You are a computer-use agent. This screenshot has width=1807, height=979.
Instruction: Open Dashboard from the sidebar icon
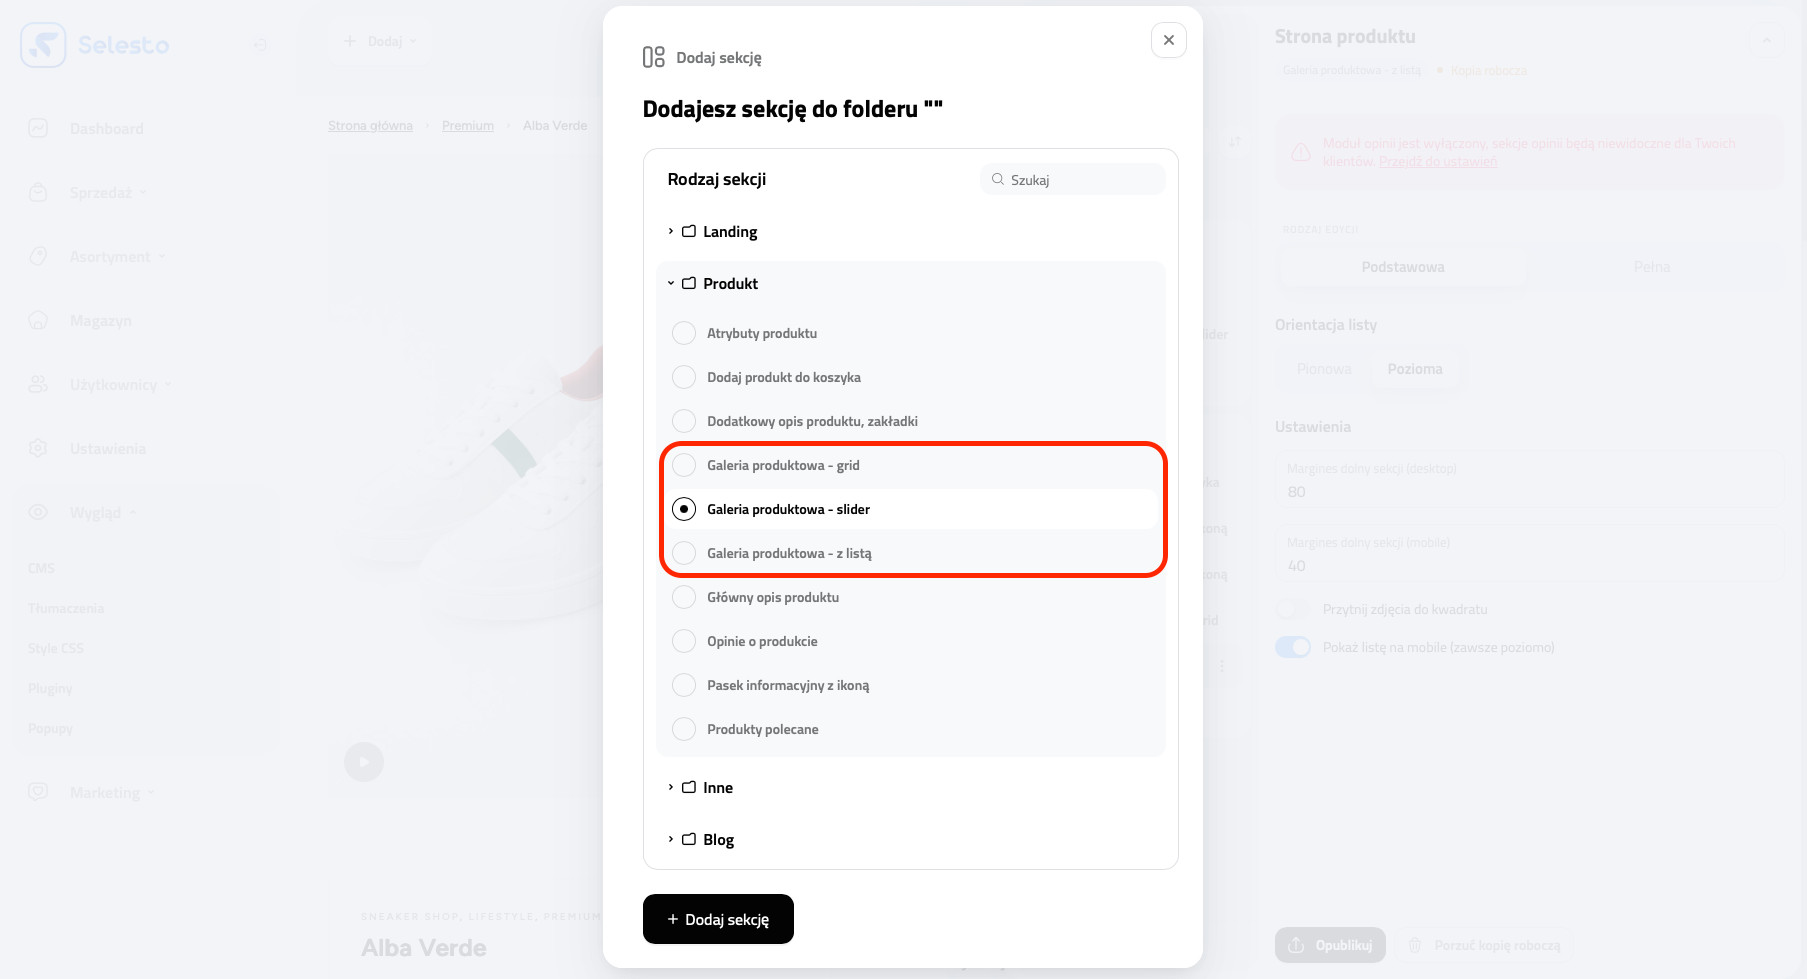point(38,128)
